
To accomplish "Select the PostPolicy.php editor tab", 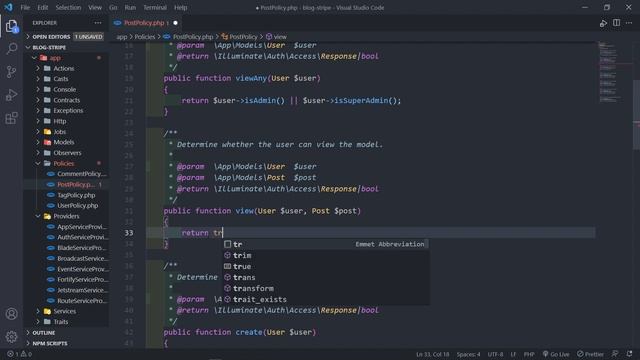I will (x=146, y=23).
